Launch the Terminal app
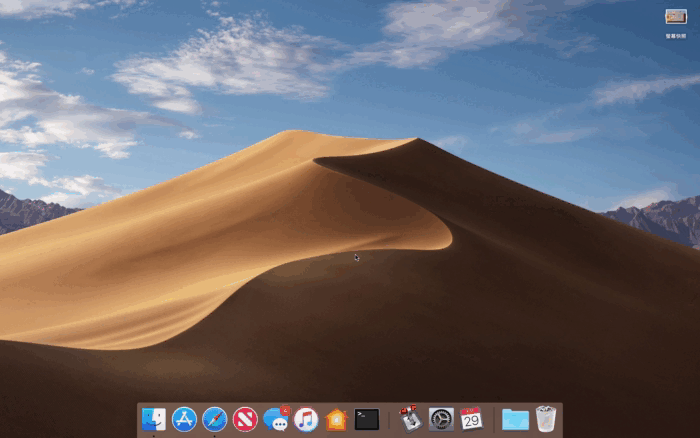This screenshot has height=438, width=700. pos(367,419)
